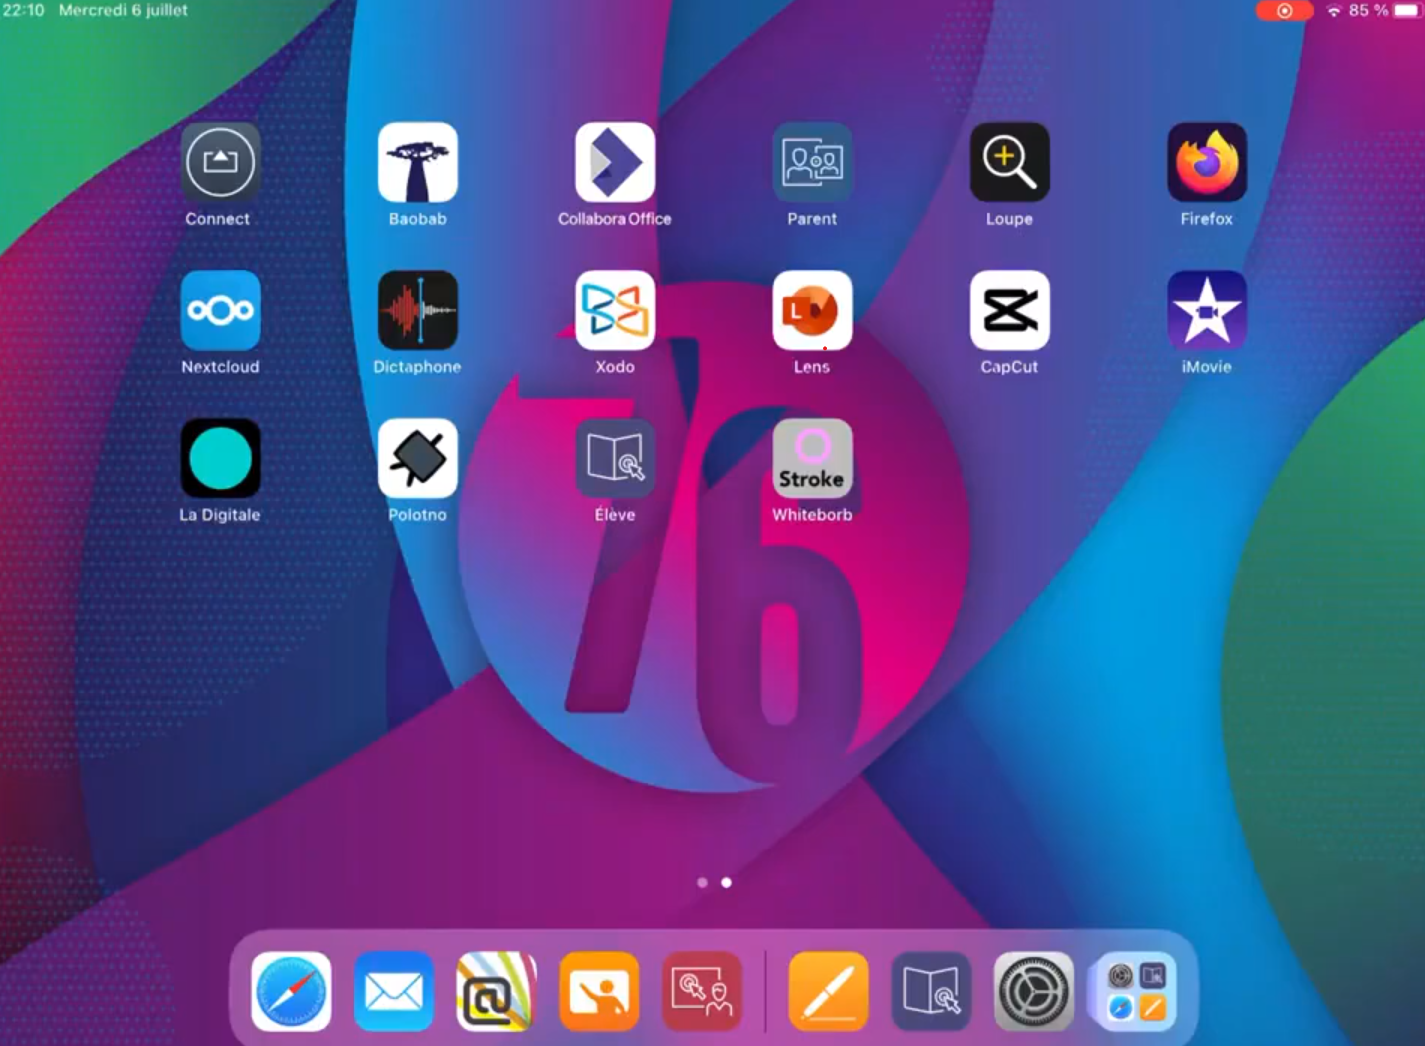Image resolution: width=1425 pixels, height=1046 pixels.
Task: Tap the red screen recording indicator
Action: coord(1284,11)
